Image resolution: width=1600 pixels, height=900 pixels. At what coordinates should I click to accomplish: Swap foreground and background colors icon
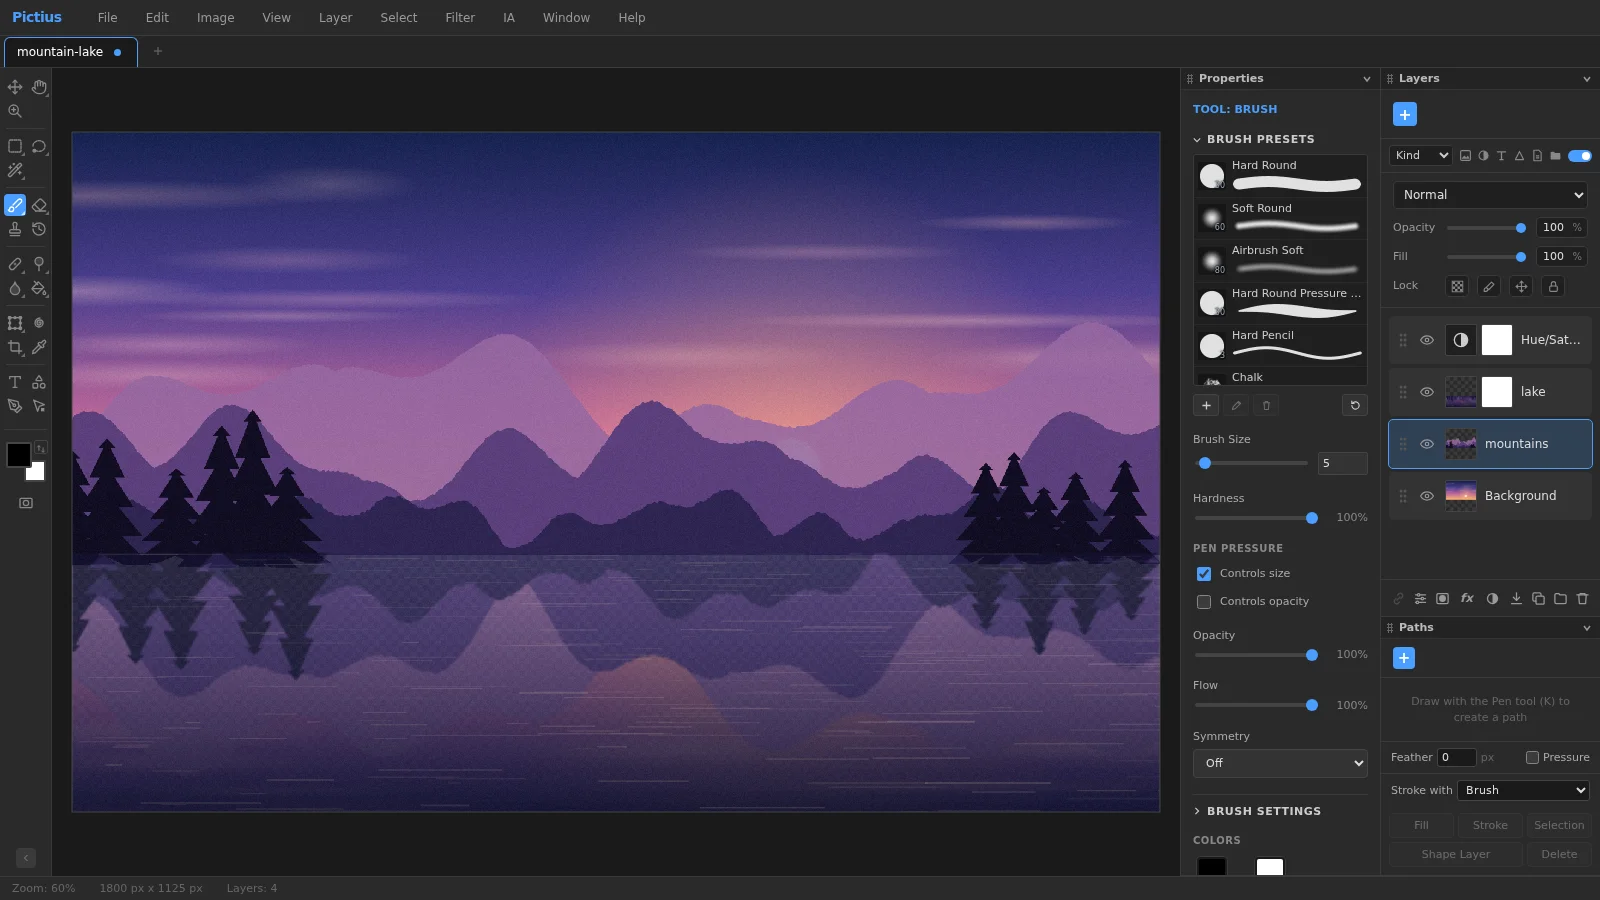(40, 447)
